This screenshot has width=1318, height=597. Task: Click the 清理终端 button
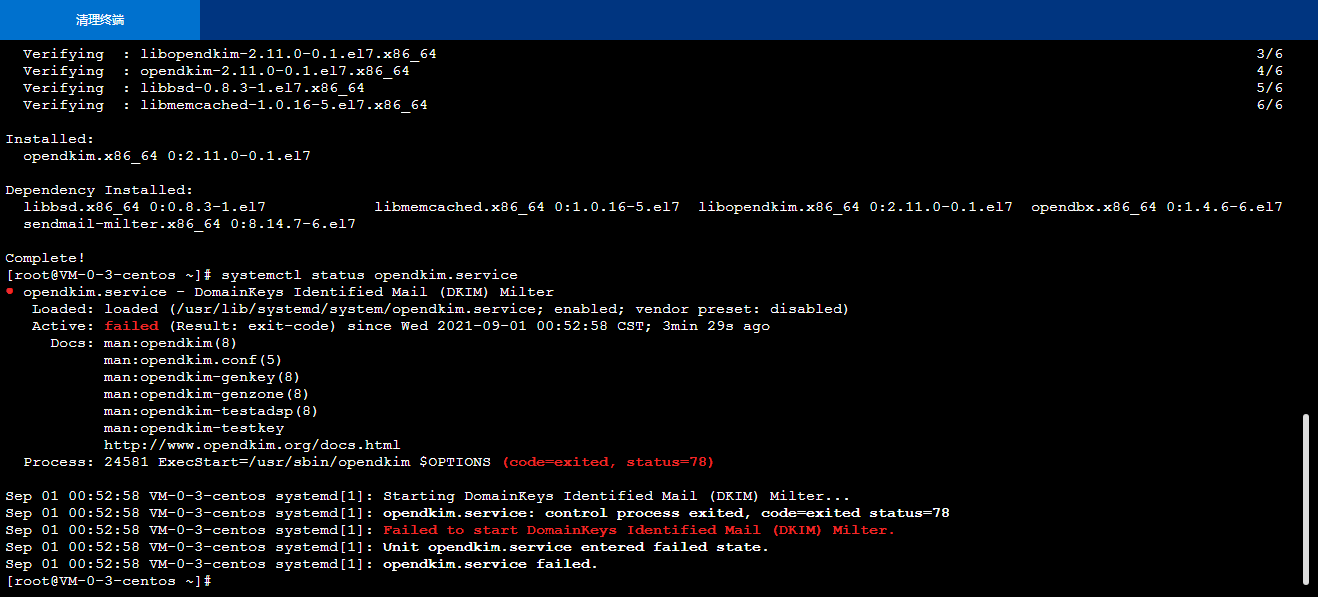100,20
